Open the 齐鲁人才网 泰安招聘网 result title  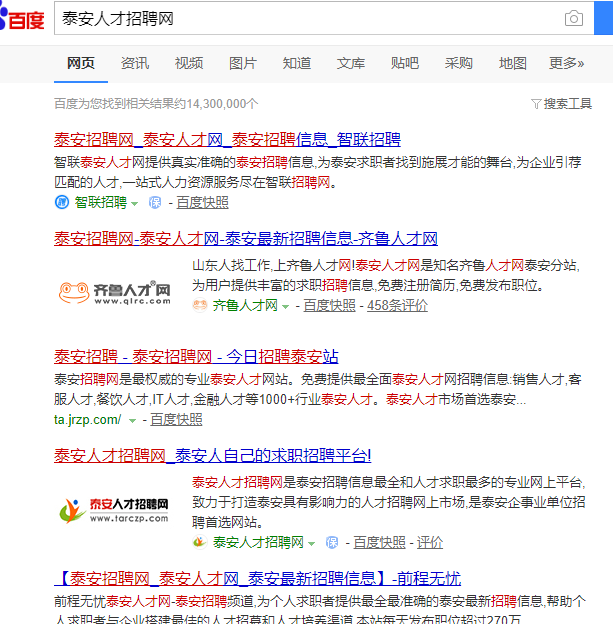(x=246, y=239)
